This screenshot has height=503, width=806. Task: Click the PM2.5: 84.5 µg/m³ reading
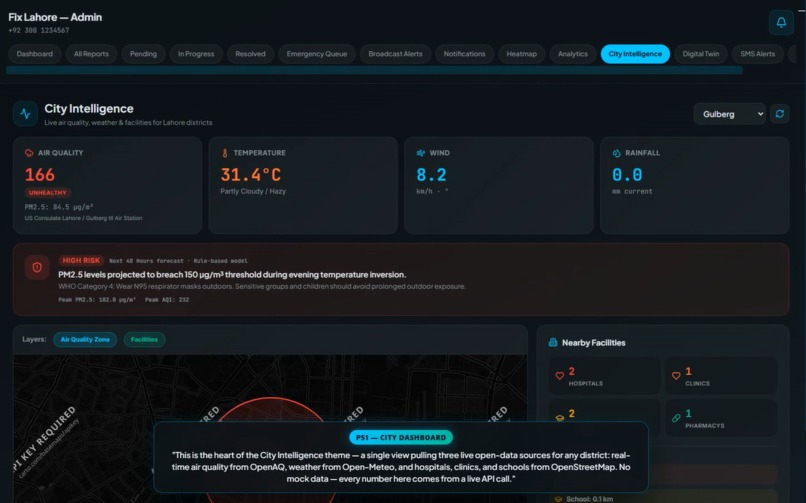click(59, 207)
